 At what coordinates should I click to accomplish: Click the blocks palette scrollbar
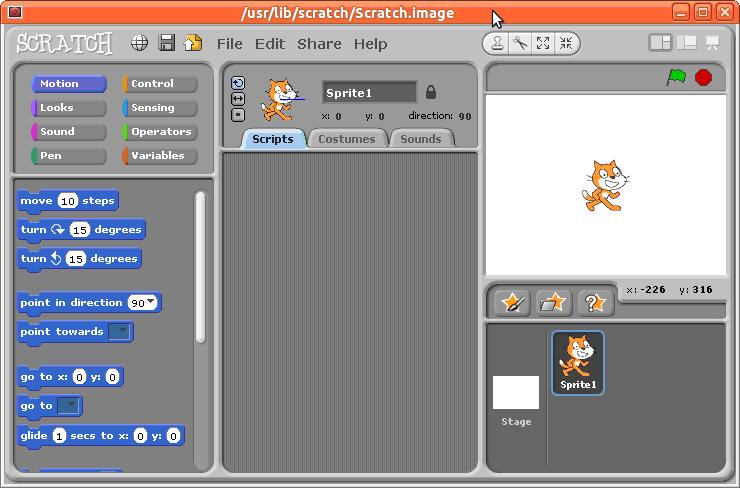click(x=201, y=267)
